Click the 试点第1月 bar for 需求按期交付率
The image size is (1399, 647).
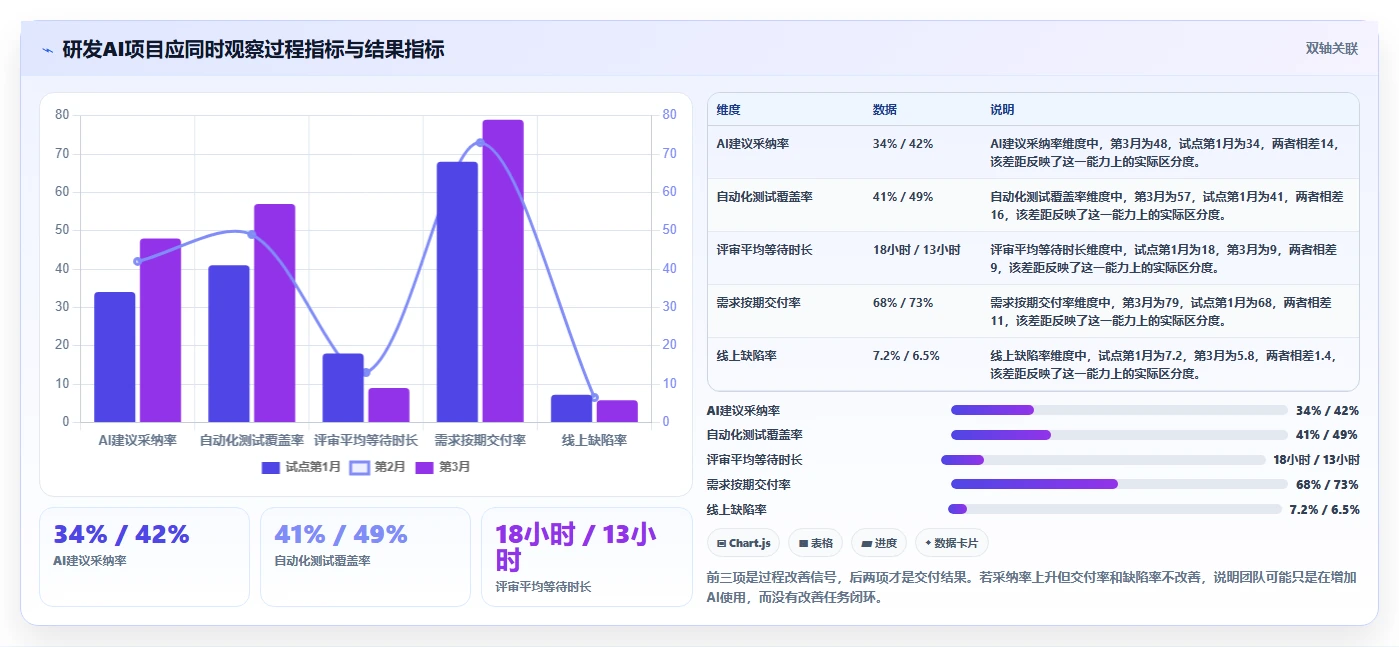tap(457, 292)
